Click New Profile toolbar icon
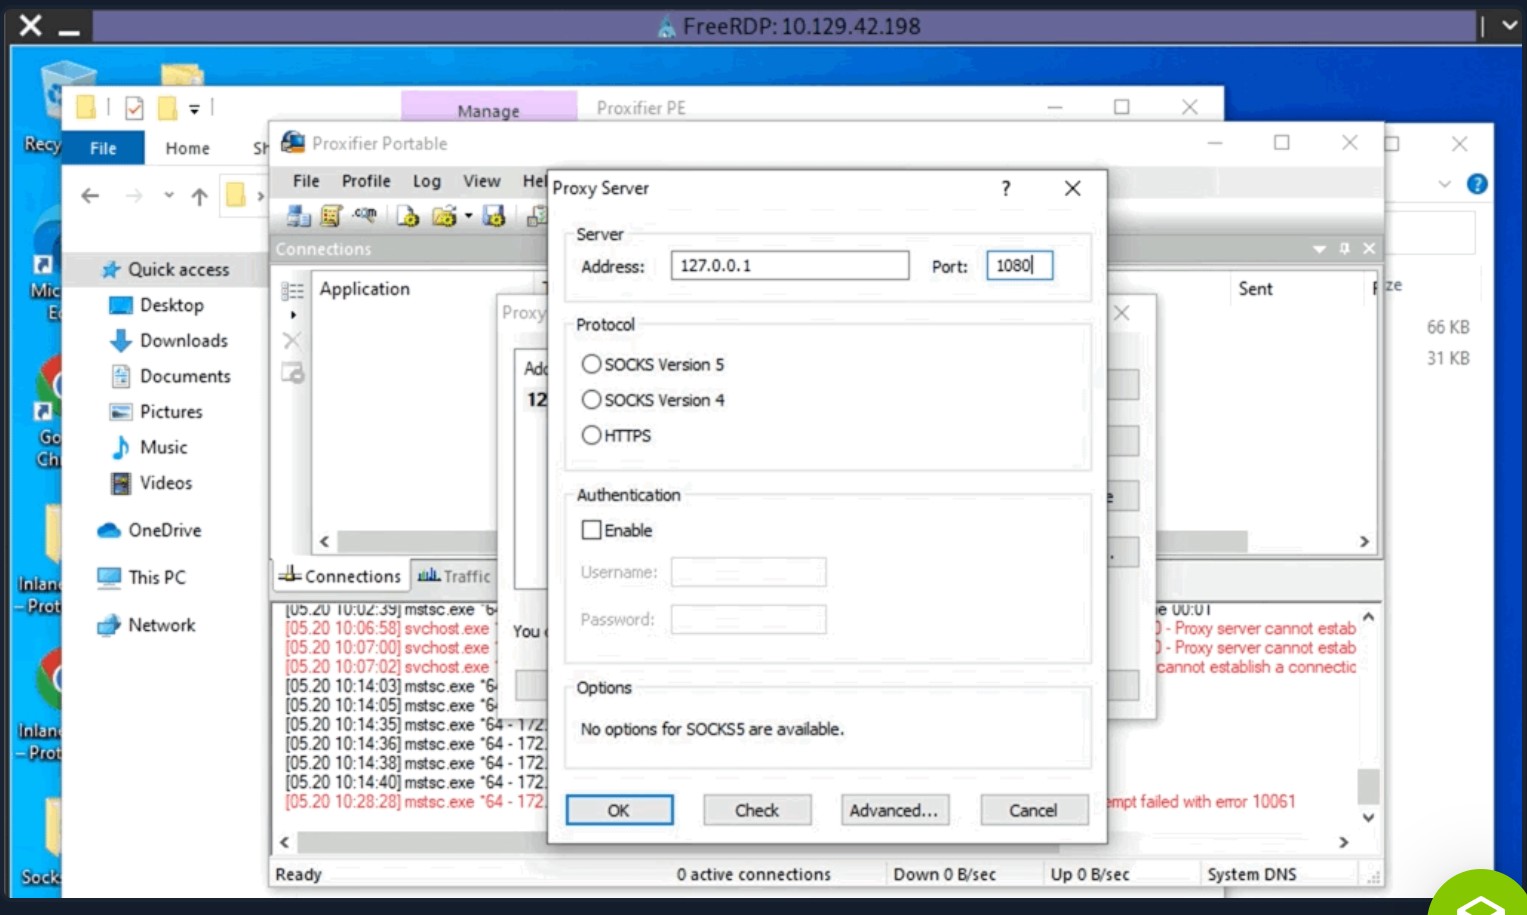 point(407,215)
